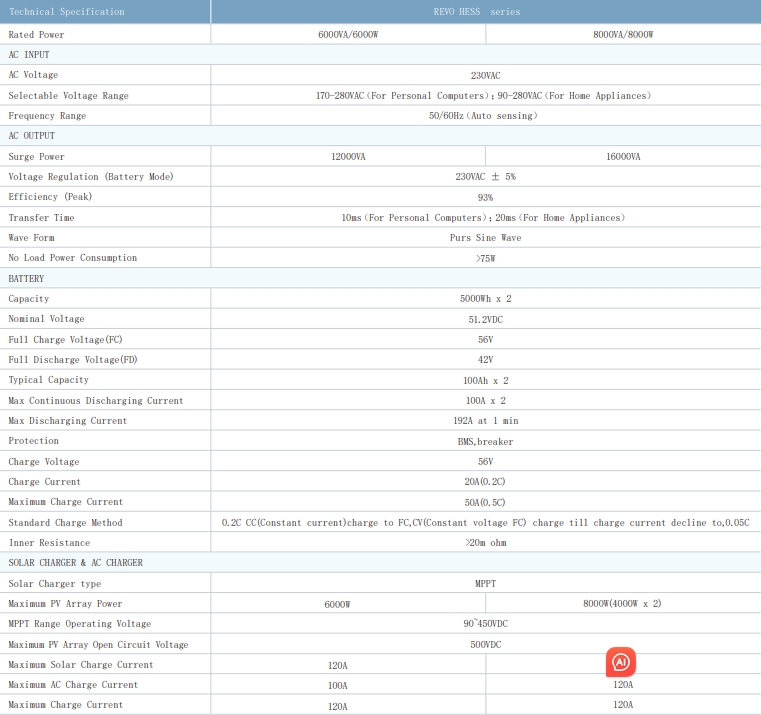The image size is (761, 715).
Task: Click the "192A at 1 min" value
Action: tap(485, 421)
